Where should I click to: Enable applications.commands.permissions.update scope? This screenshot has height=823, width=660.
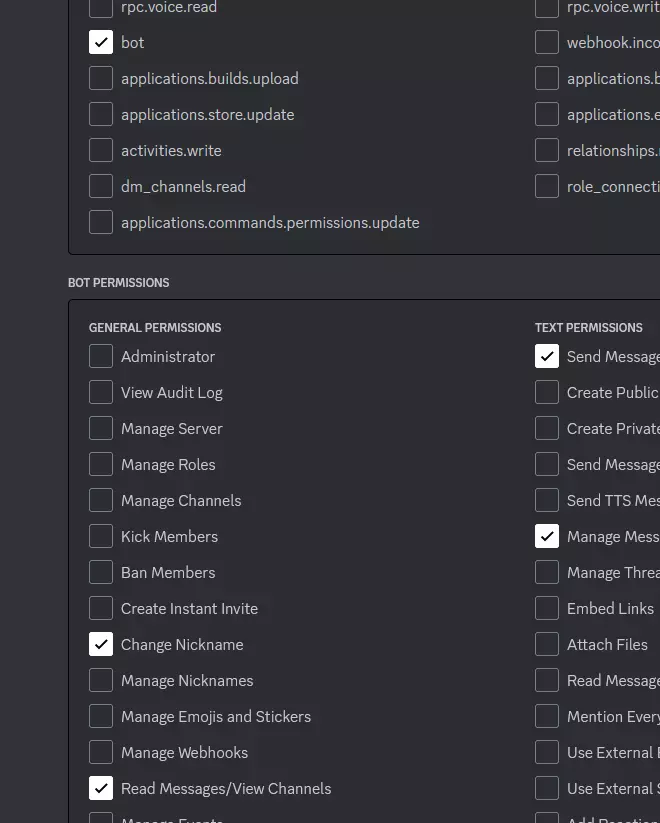click(101, 223)
